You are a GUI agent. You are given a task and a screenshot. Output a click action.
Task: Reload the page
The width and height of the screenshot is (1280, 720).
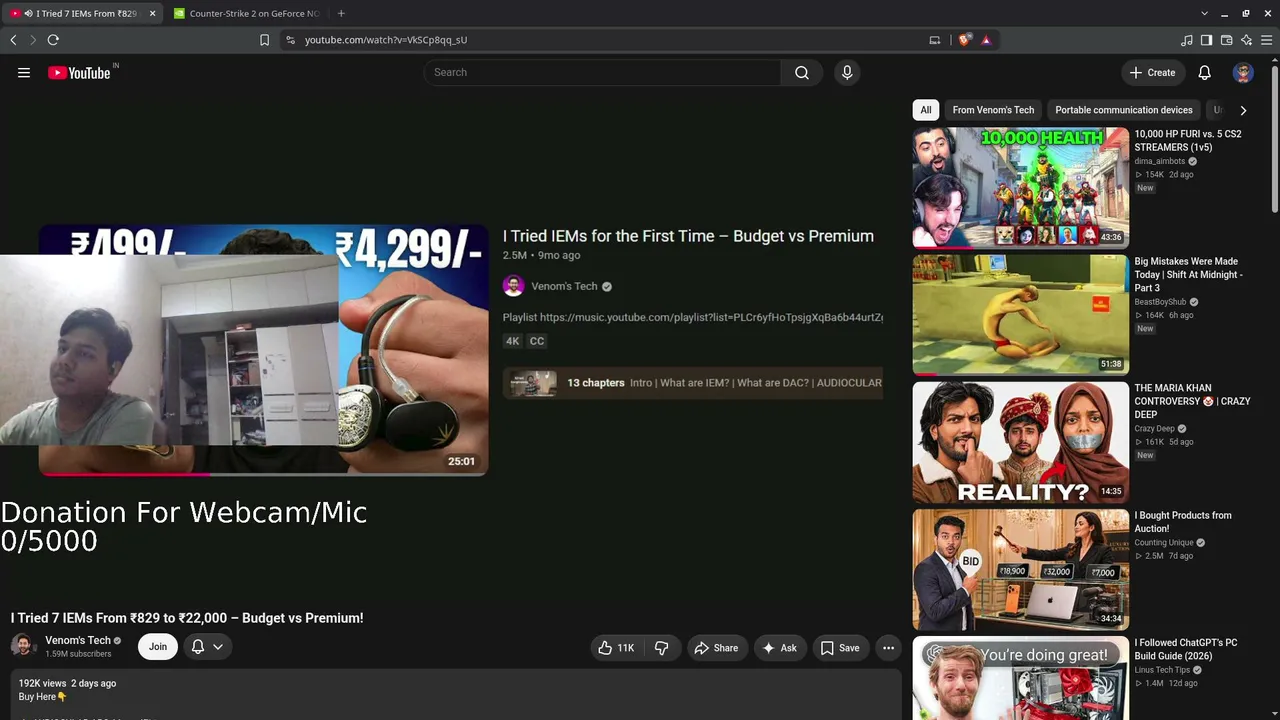[53, 40]
